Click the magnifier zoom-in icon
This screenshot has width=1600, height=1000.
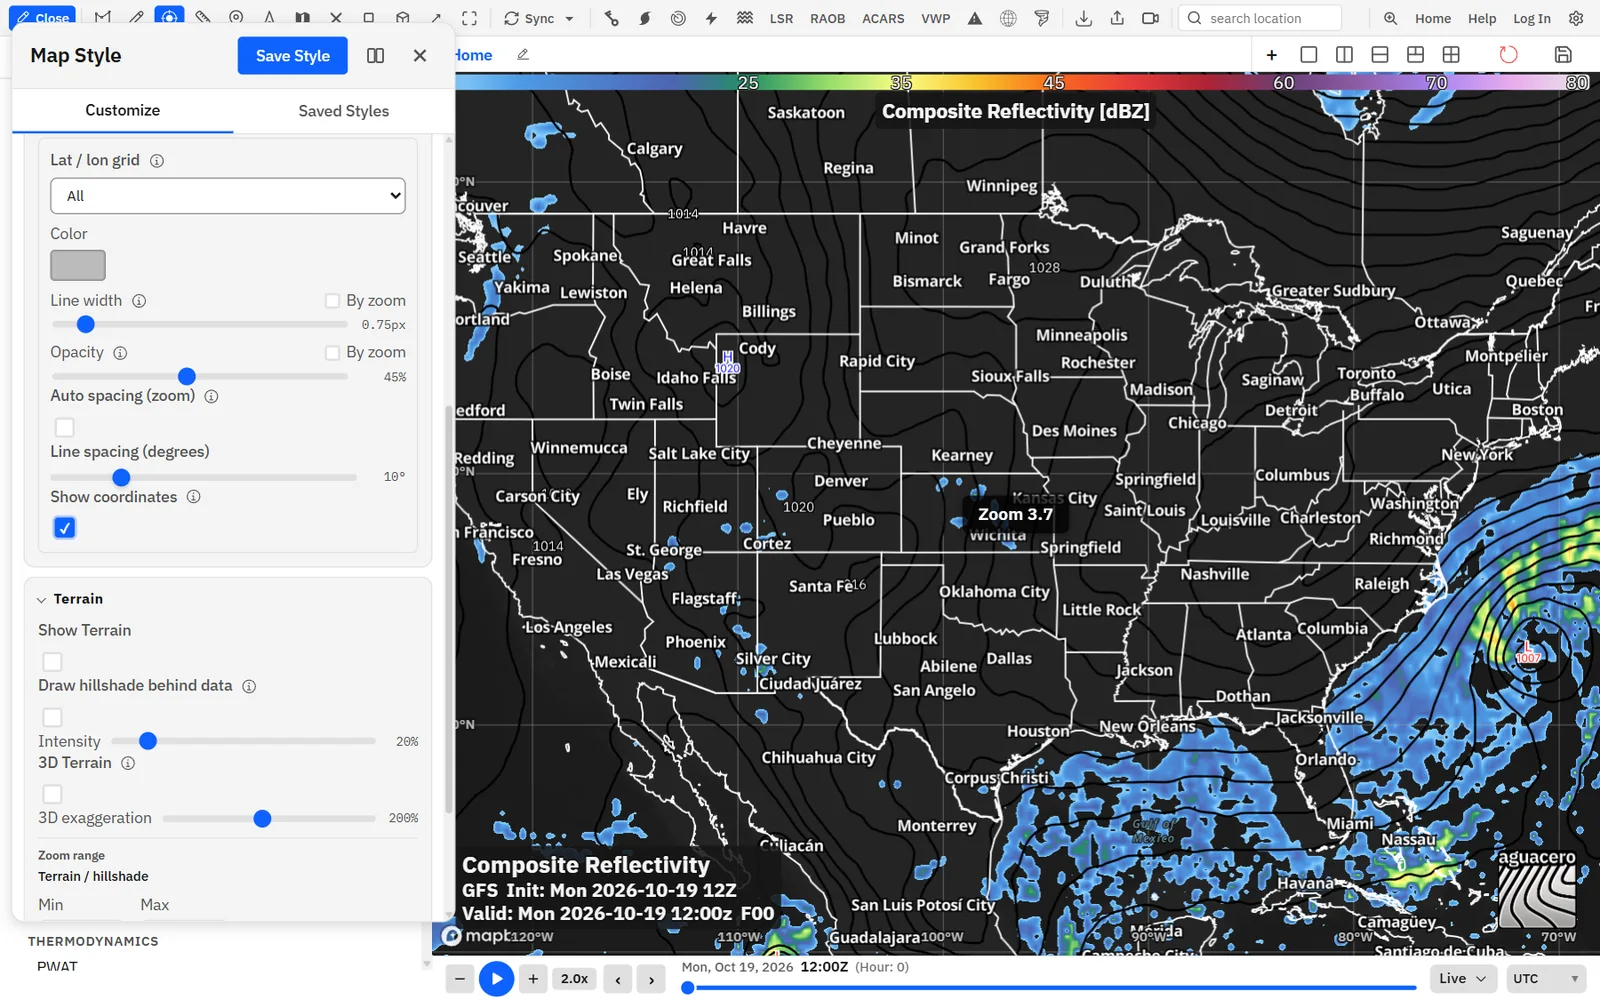pyautogui.click(x=1390, y=18)
